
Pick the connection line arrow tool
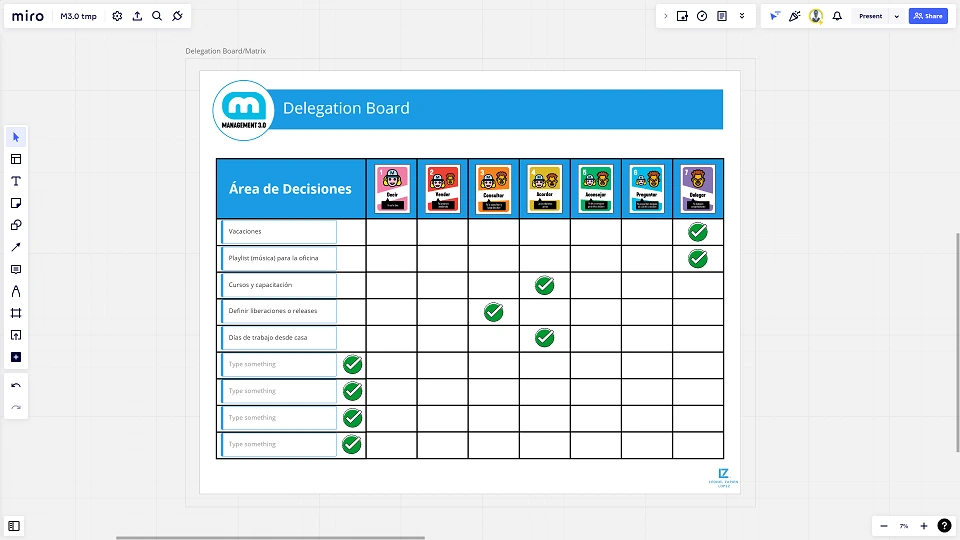(16, 247)
